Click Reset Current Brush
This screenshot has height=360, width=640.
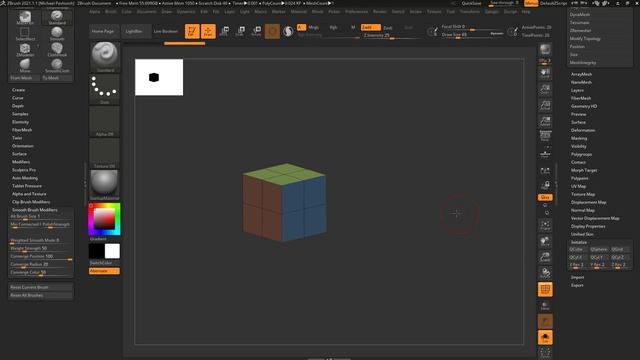click(41, 287)
